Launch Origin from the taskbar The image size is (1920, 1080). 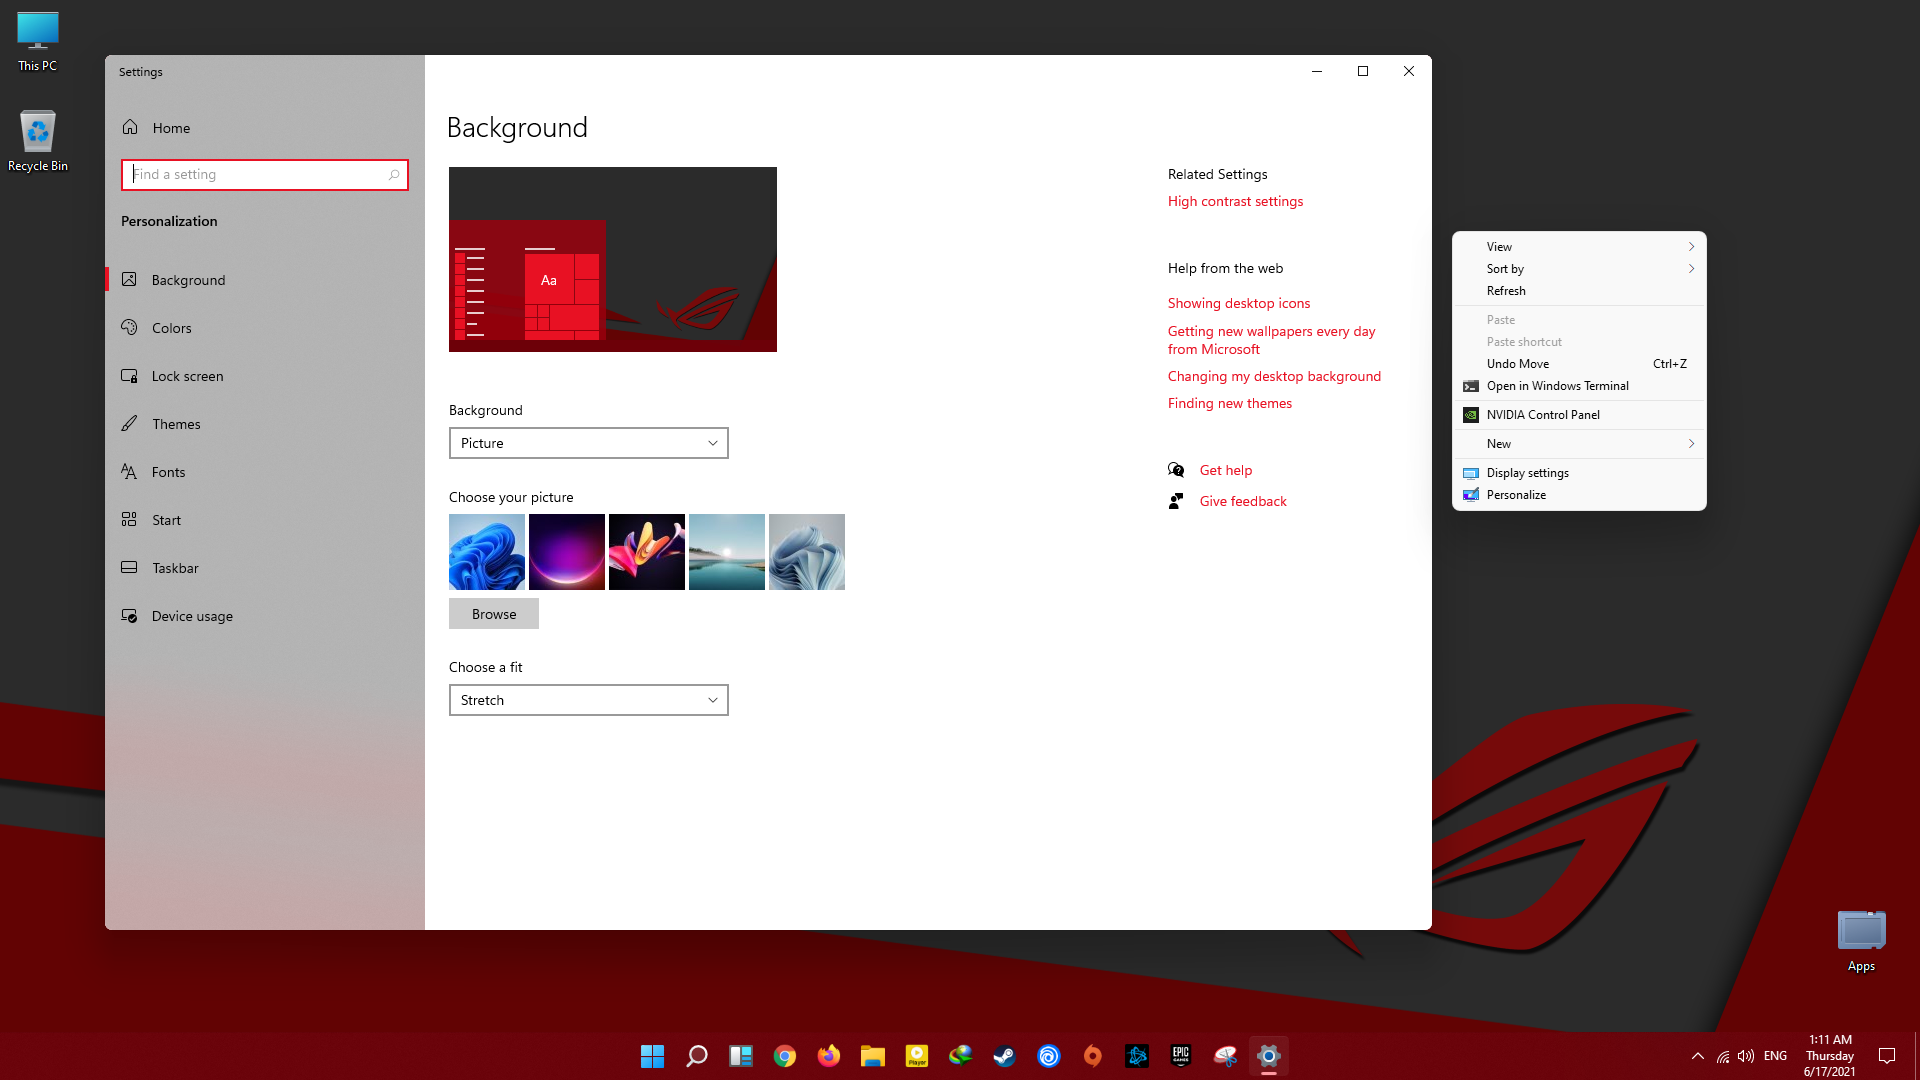coord(1093,1056)
